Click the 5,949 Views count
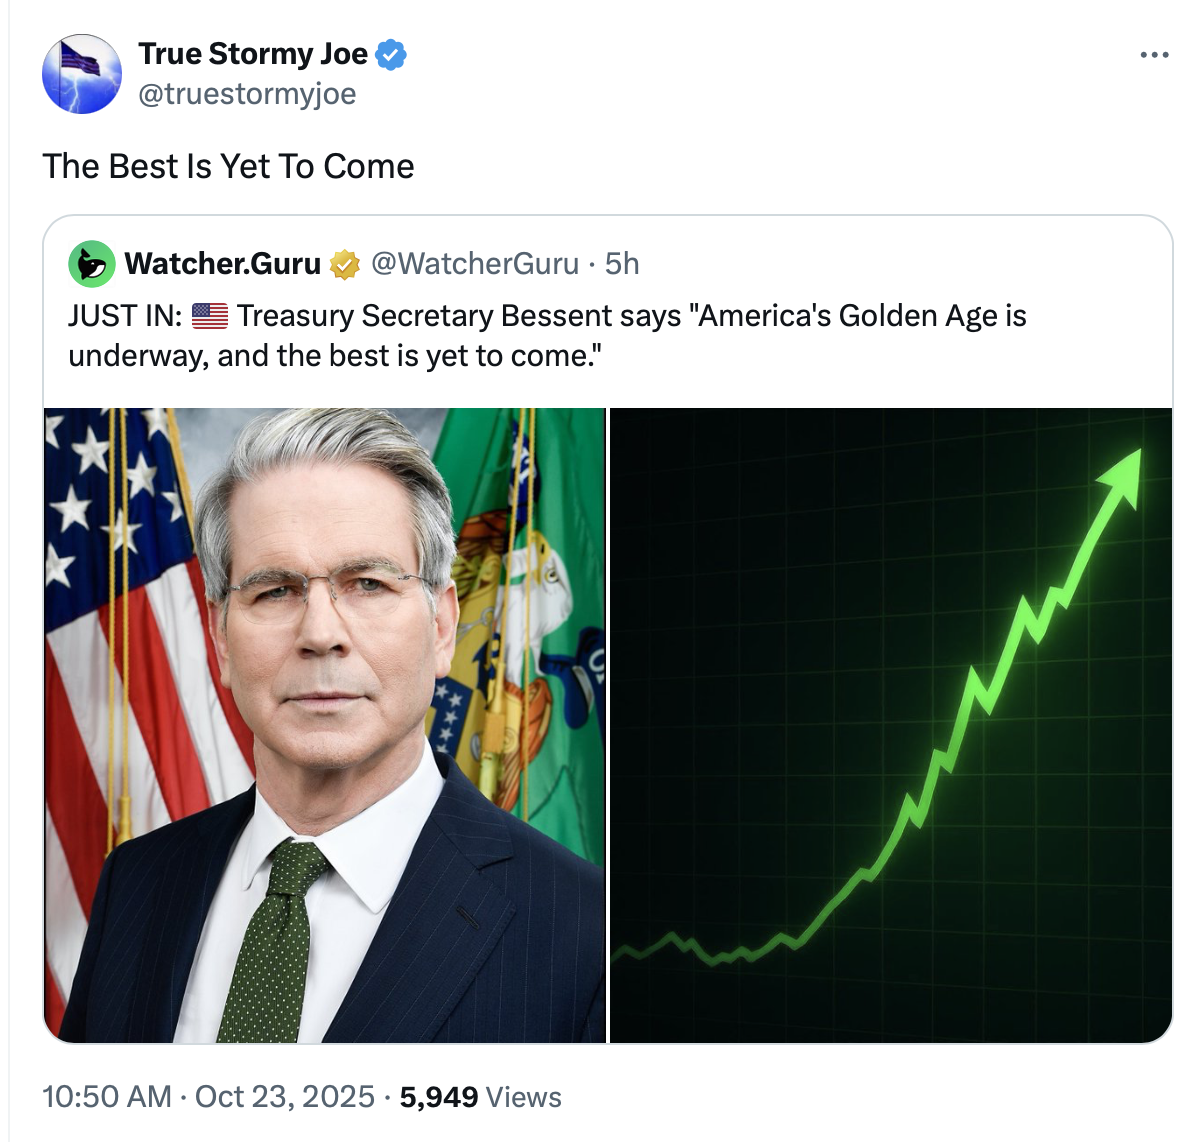Screen dimensions: 1198x1142 click(x=480, y=1097)
